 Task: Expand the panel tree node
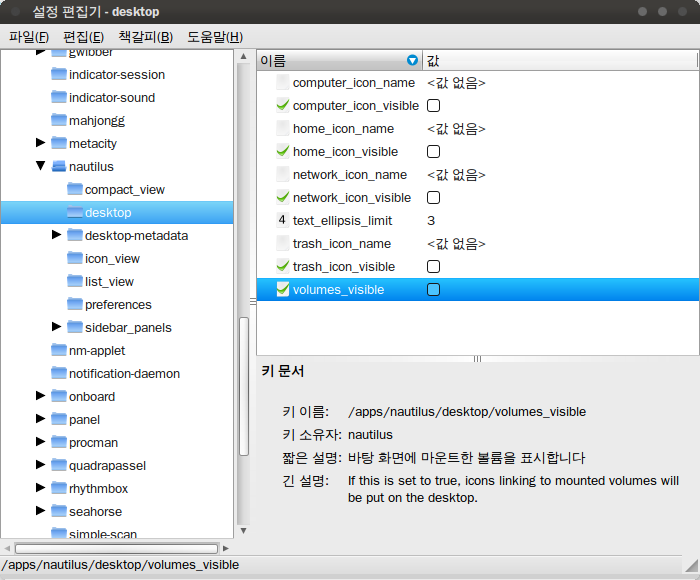(41, 418)
